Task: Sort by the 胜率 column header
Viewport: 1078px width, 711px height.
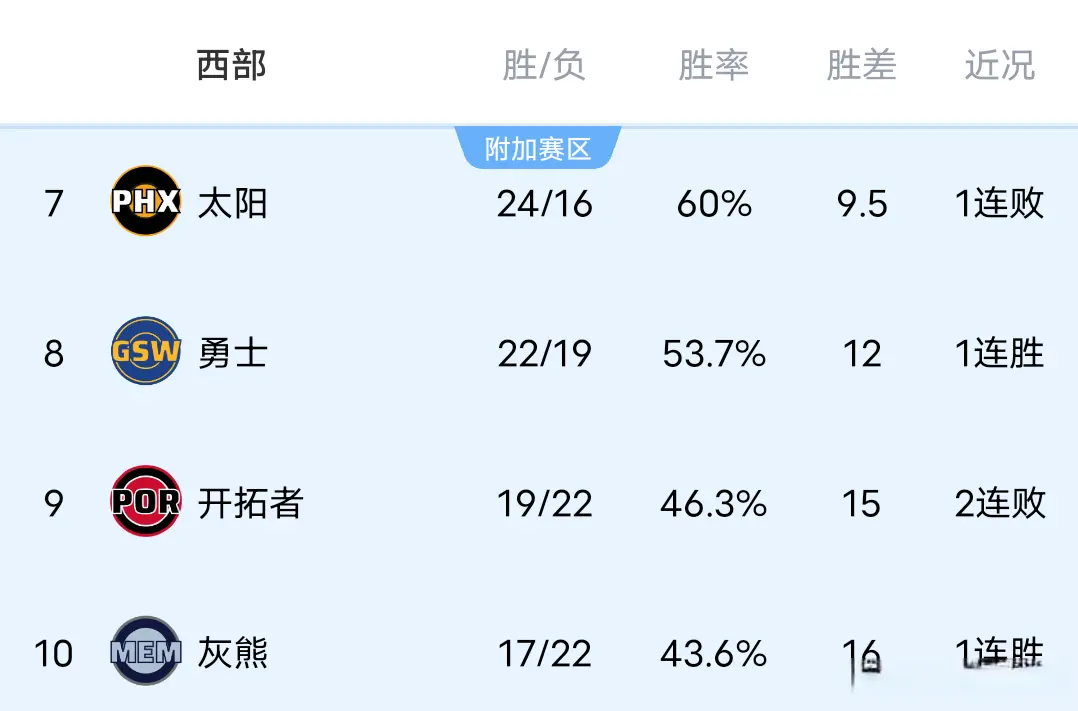Action: pos(713,65)
